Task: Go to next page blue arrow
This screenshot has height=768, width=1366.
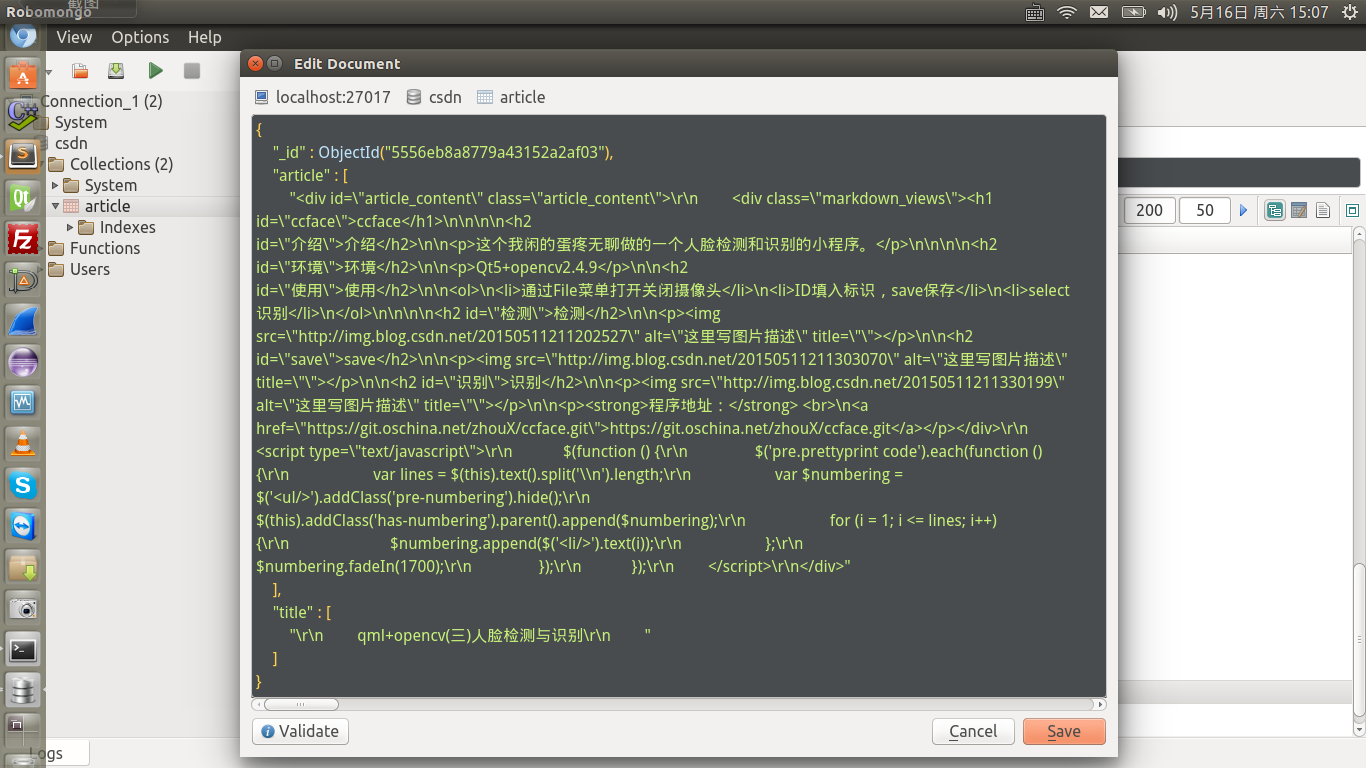Action: pos(1244,210)
